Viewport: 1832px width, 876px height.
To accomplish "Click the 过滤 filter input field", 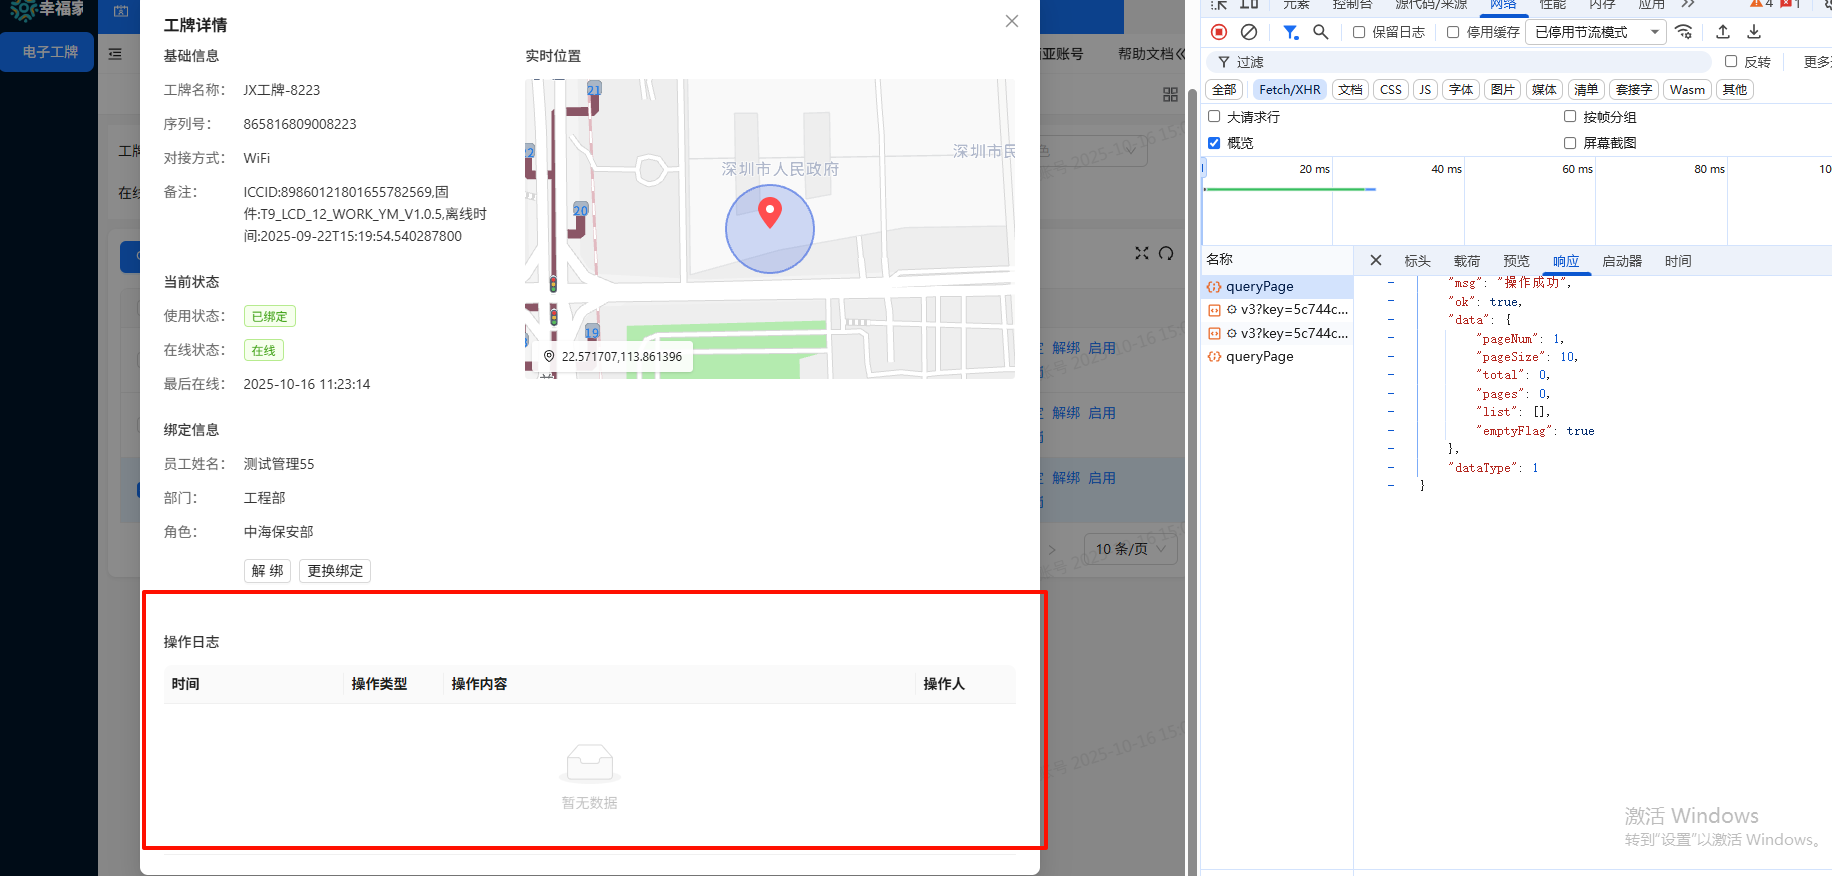I will coord(1460,62).
